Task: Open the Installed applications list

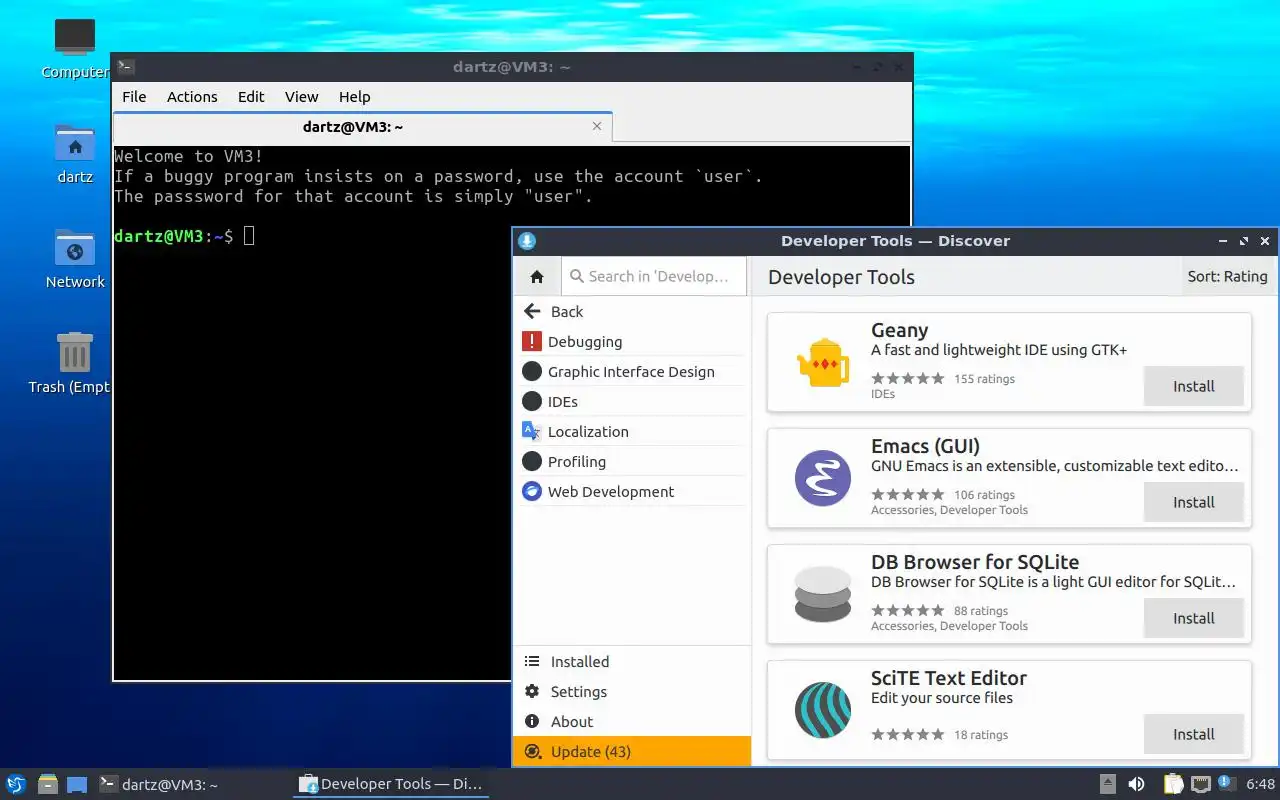Action: pos(632,661)
